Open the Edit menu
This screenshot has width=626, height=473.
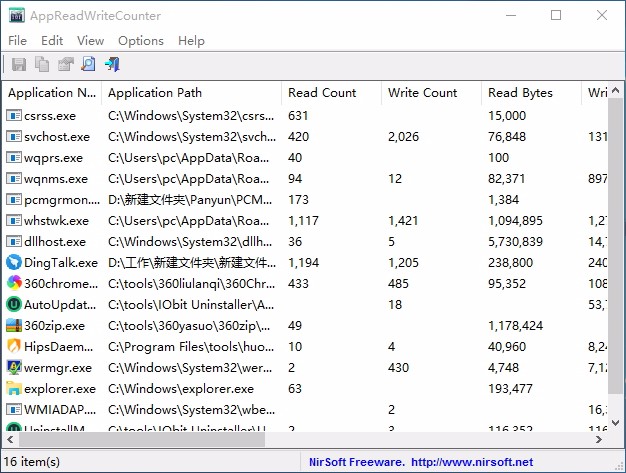pos(52,41)
